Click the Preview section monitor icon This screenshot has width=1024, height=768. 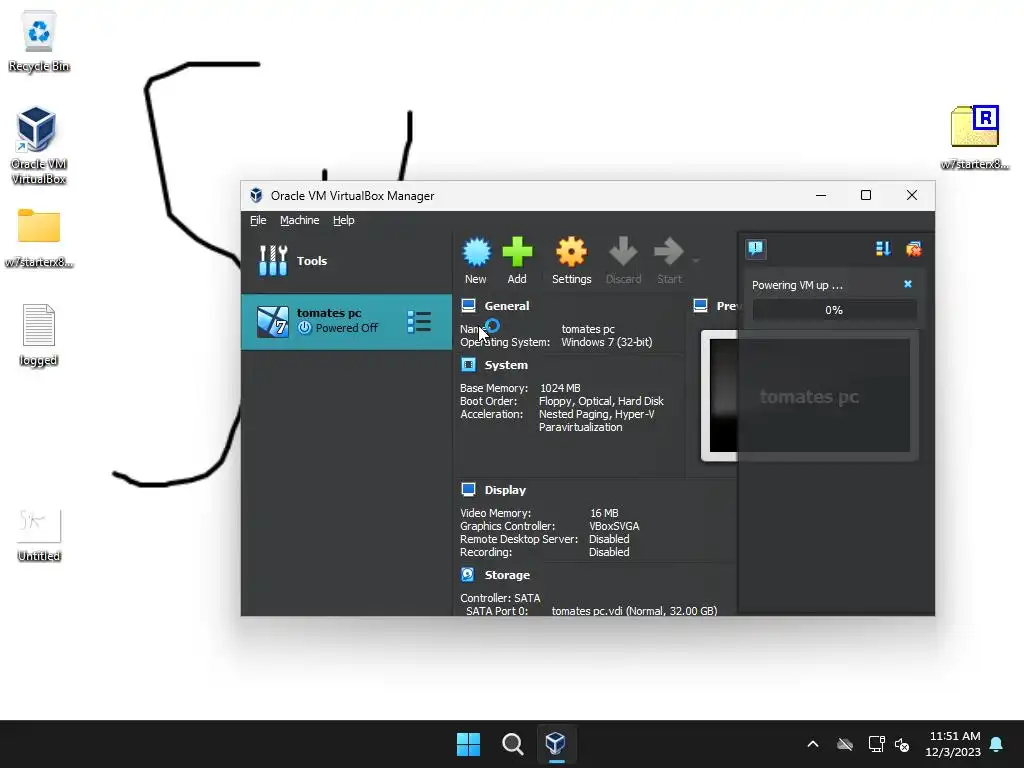700,306
